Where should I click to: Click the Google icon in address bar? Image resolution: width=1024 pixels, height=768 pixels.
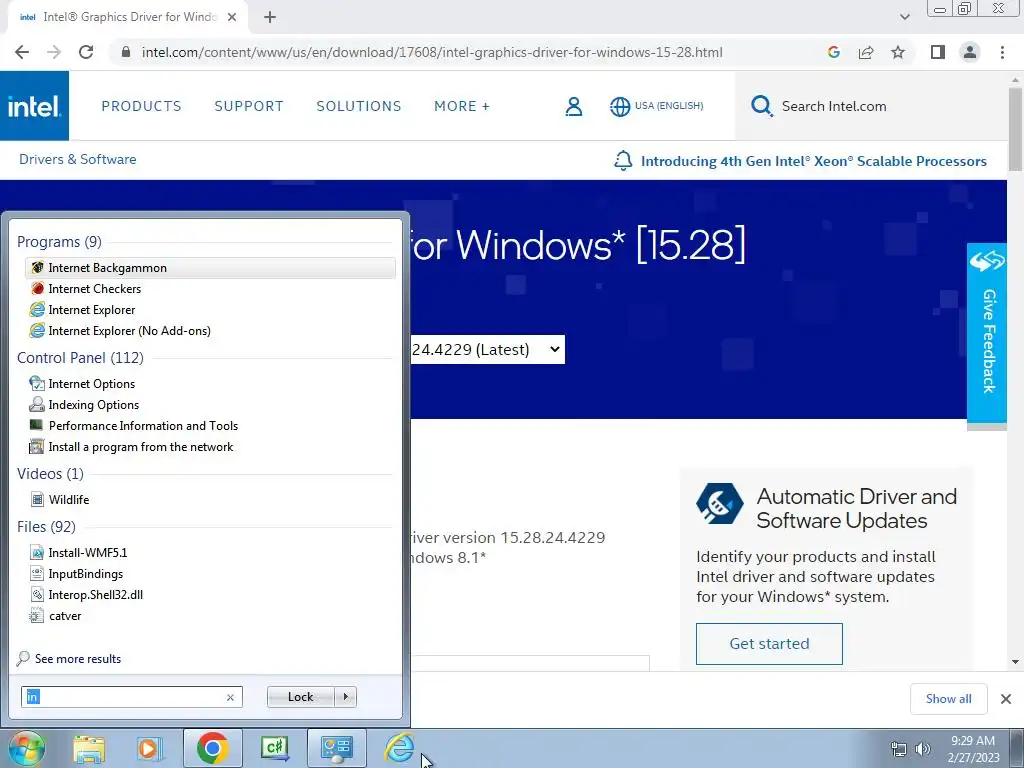point(833,52)
